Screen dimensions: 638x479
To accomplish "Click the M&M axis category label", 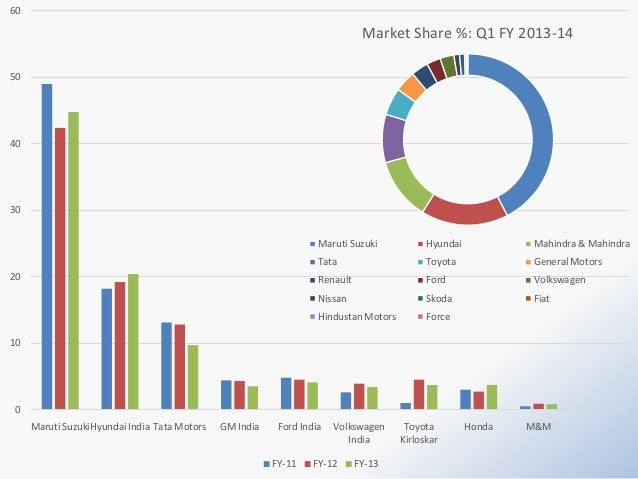I will [x=539, y=427].
